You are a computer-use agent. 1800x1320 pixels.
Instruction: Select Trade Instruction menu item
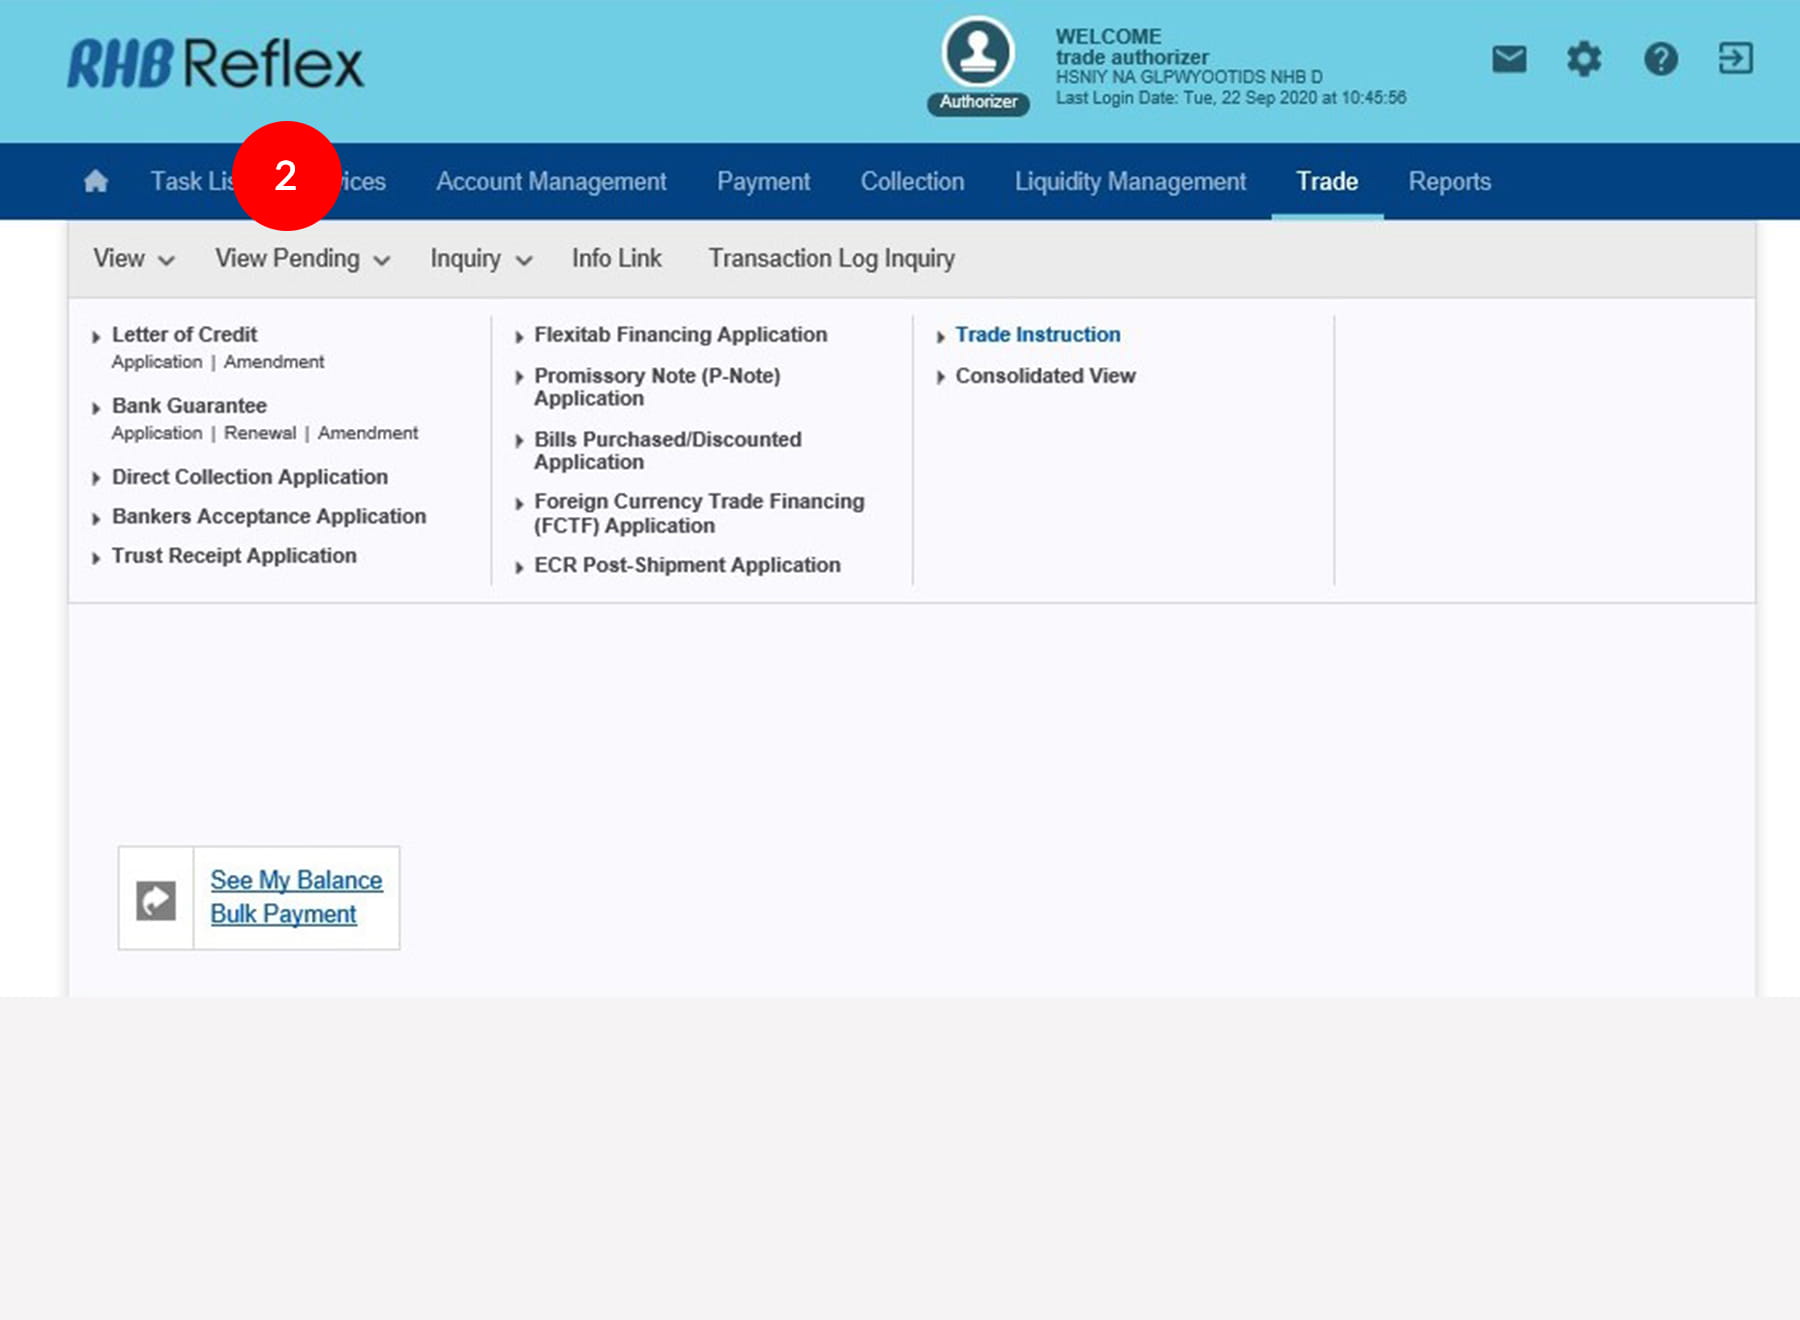click(x=1037, y=335)
